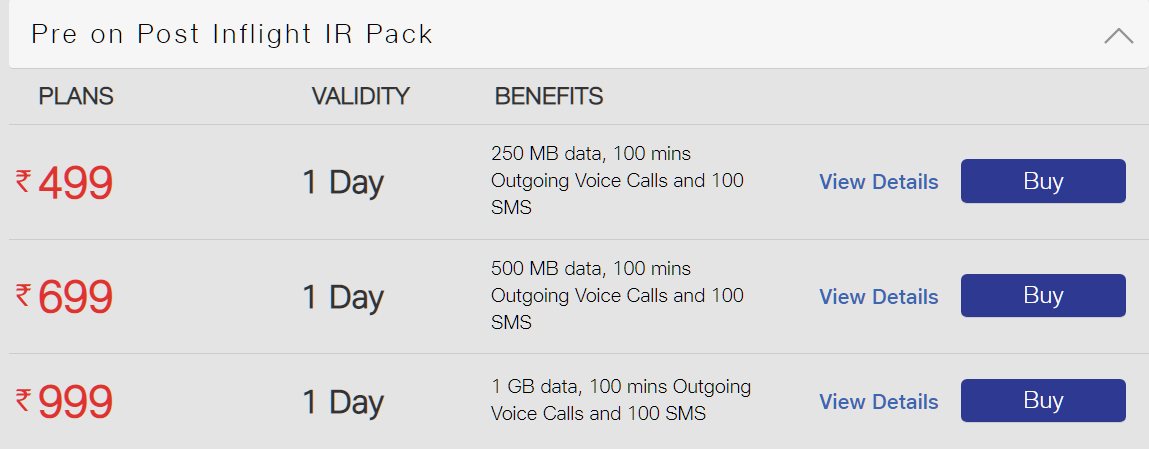
Task: Open View Details for the ₹699 plan
Action: tap(878, 297)
